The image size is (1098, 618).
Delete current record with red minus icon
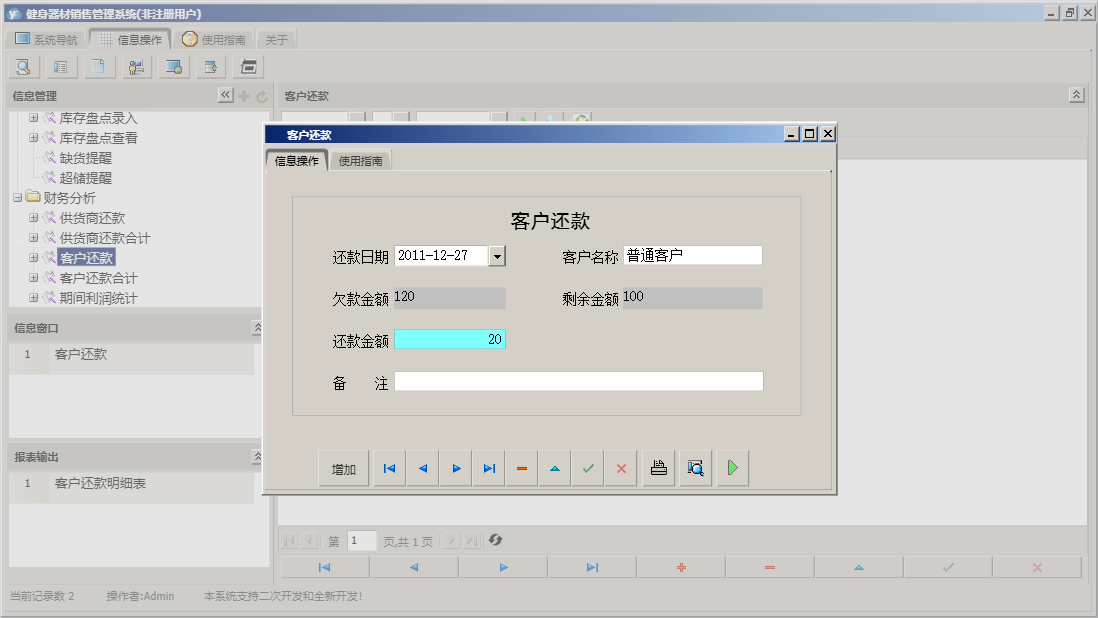(521, 467)
